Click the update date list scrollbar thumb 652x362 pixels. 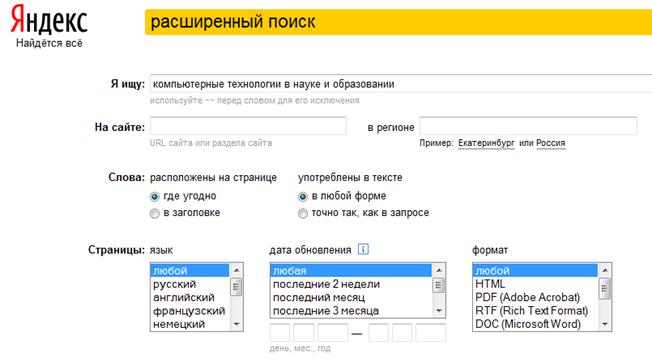(x=439, y=286)
